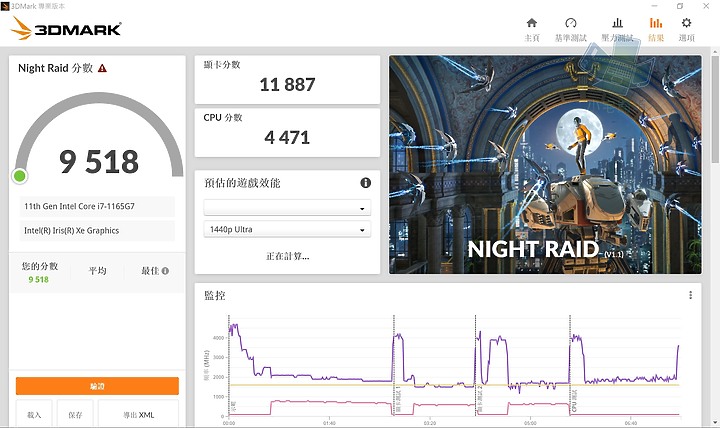Click the 3DMark logo
Screen dimensions: 720x428
[66, 28]
